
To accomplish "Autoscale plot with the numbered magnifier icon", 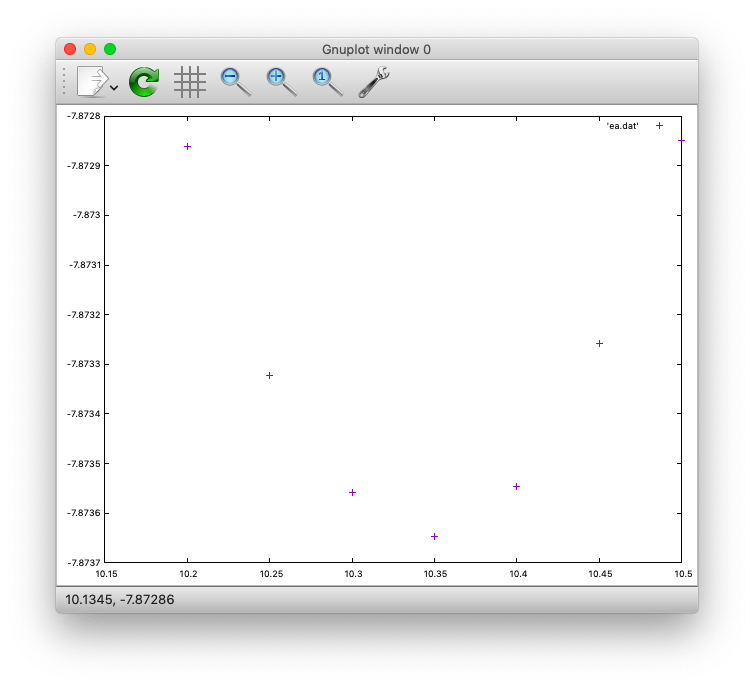I will 326,81.
